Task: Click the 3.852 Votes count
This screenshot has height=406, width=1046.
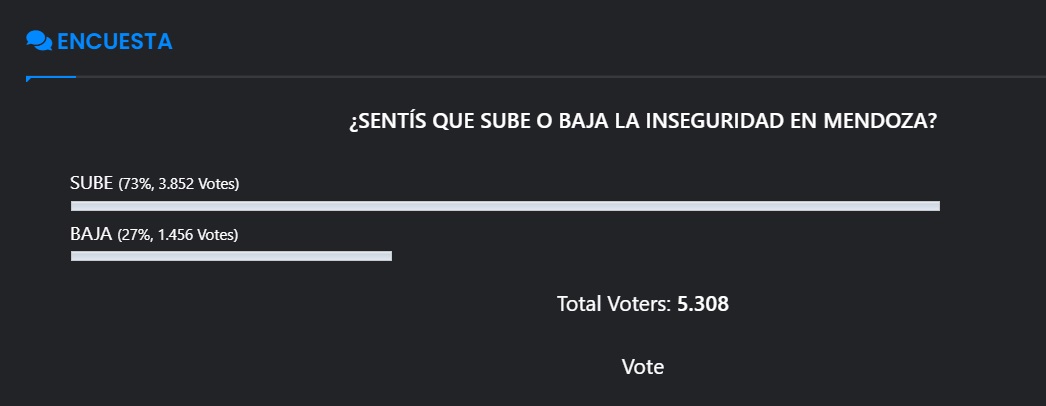Action: pos(196,185)
